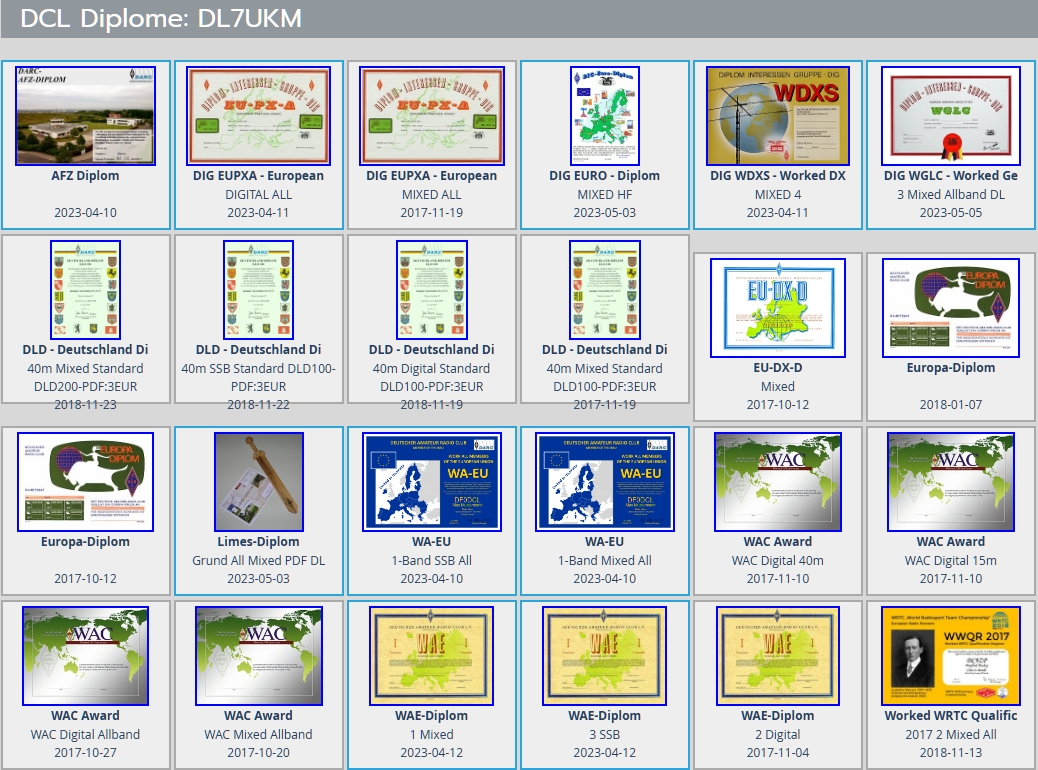Click the date 2018-01-07 under Europa-Diplom
Image resolution: width=1038 pixels, height=770 pixels.
coord(951,405)
